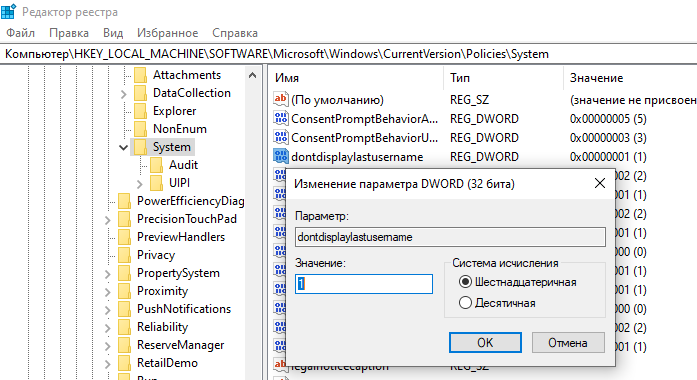Image resolution: width=697 pixels, height=380 pixels.
Task: Click the Privacy folder icon
Action: 124,255
